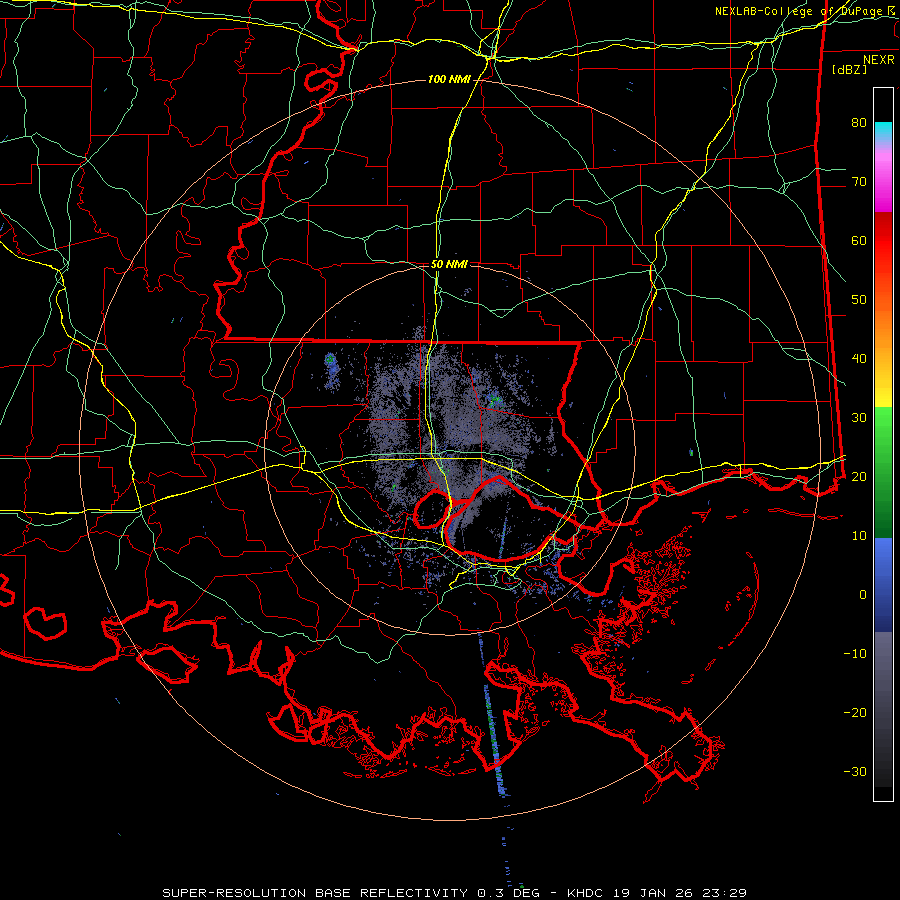The height and width of the screenshot is (900, 900).
Task: Click the bottom caption "SUPER-RESOLUTION BASE REFLECTIVITY"
Action: pos(315,893)
